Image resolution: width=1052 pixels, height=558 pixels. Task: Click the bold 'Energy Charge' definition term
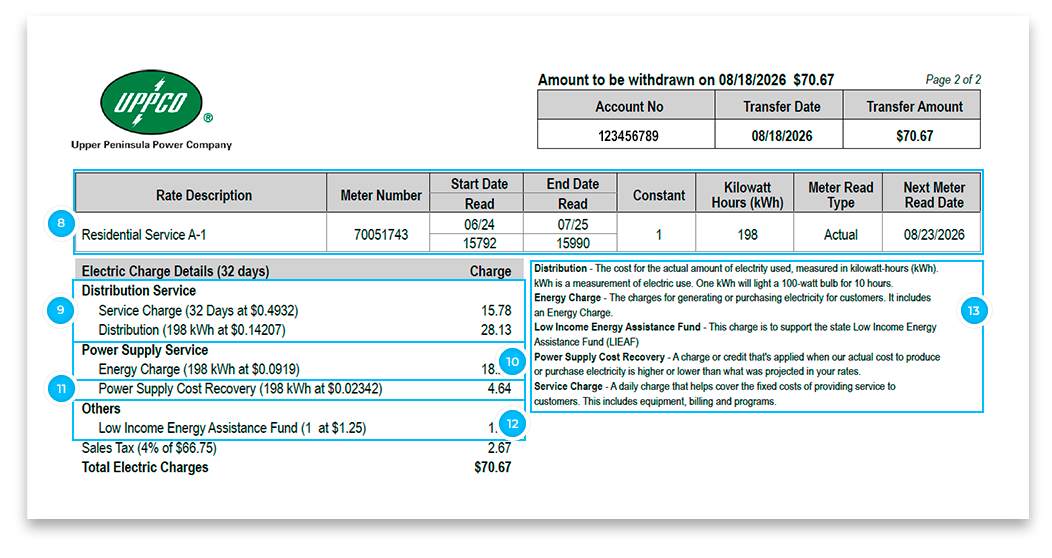click(x=568, y=298)
